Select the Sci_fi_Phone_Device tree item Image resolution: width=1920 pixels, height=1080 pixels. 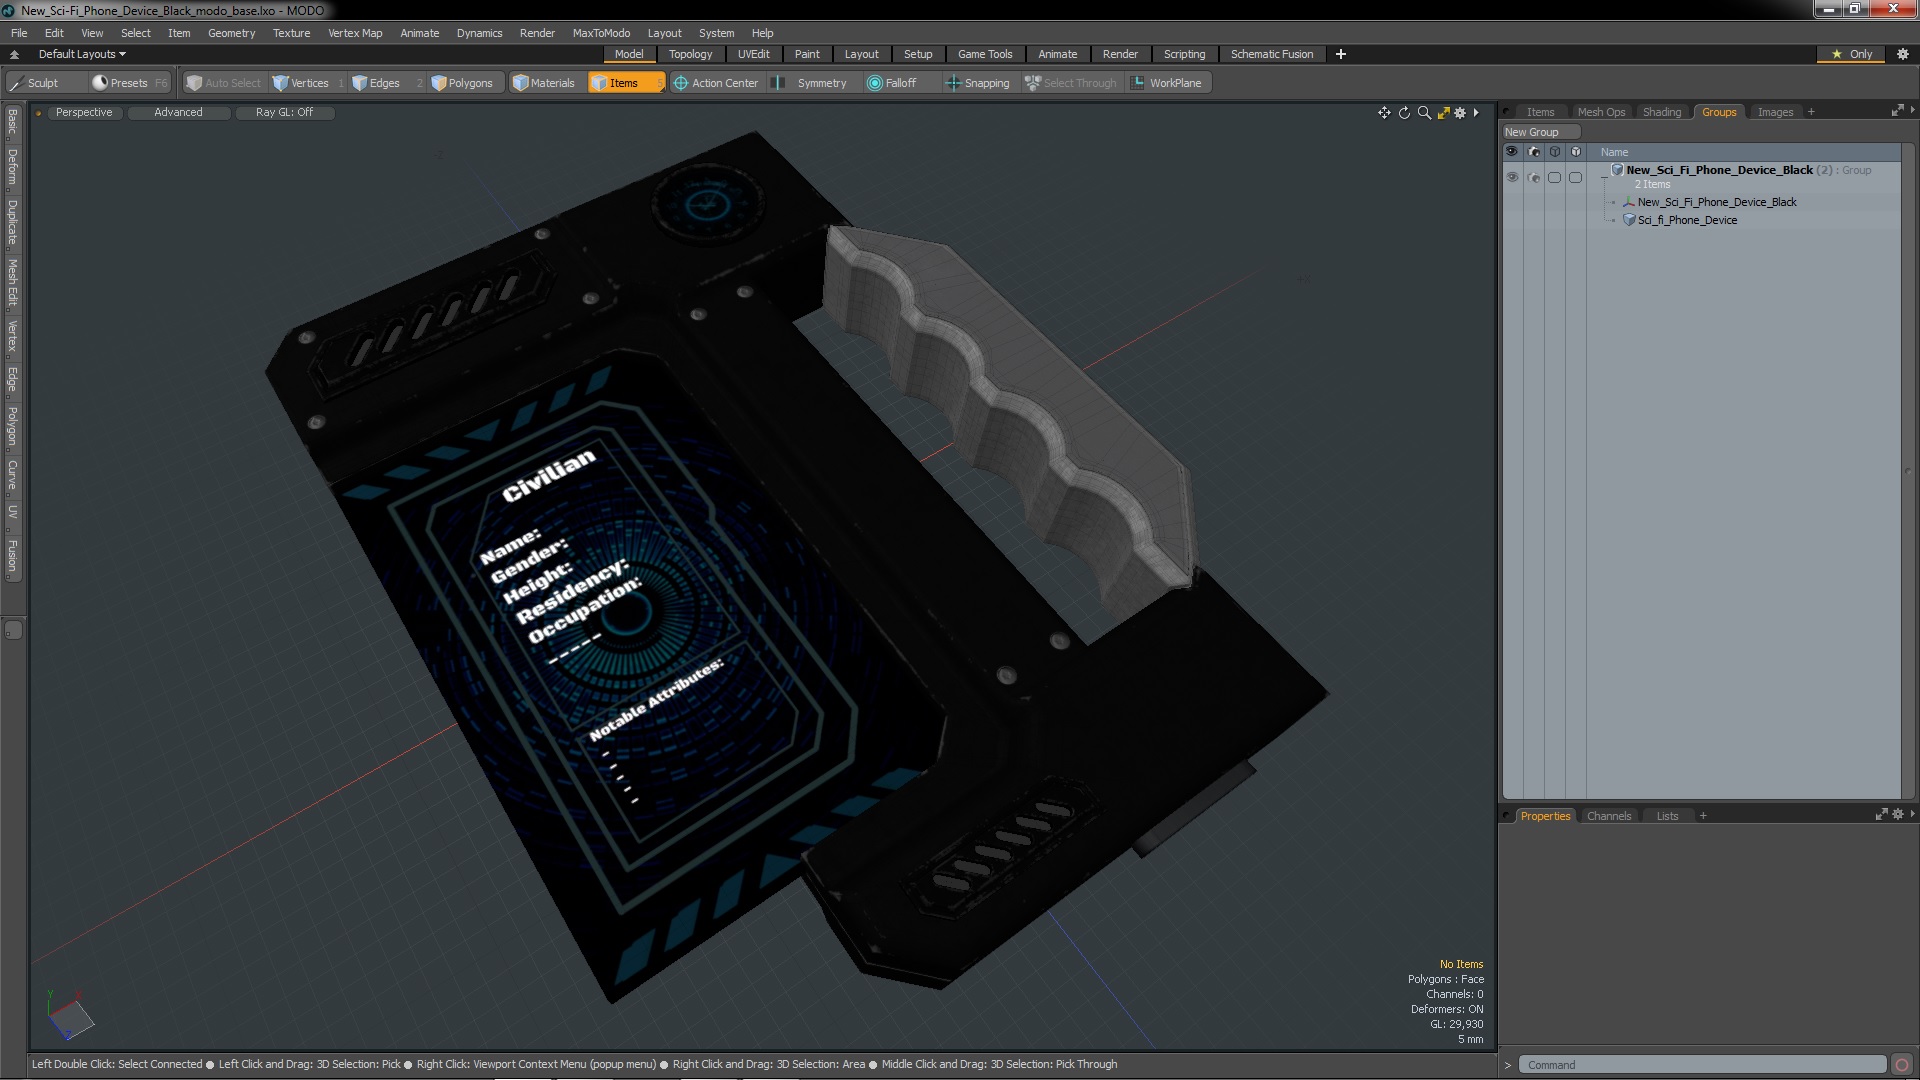pos(1686,220)
